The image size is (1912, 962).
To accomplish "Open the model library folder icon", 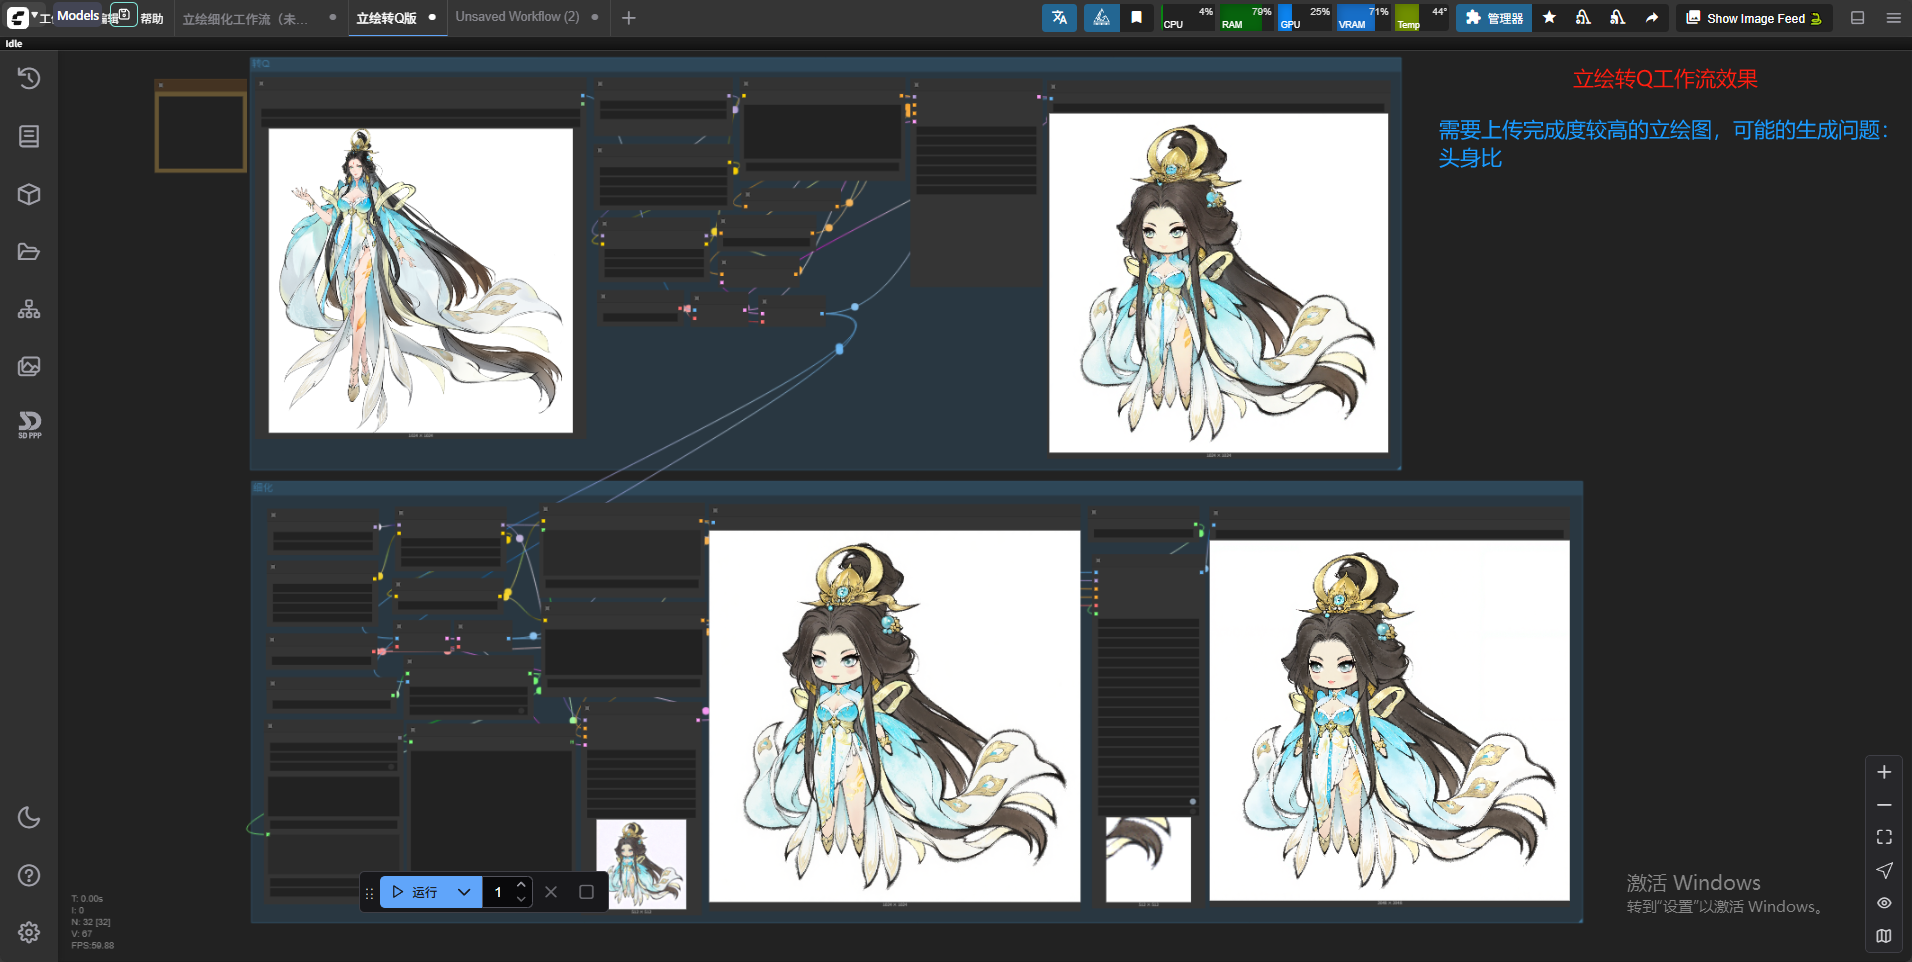I will pos(29,252).
